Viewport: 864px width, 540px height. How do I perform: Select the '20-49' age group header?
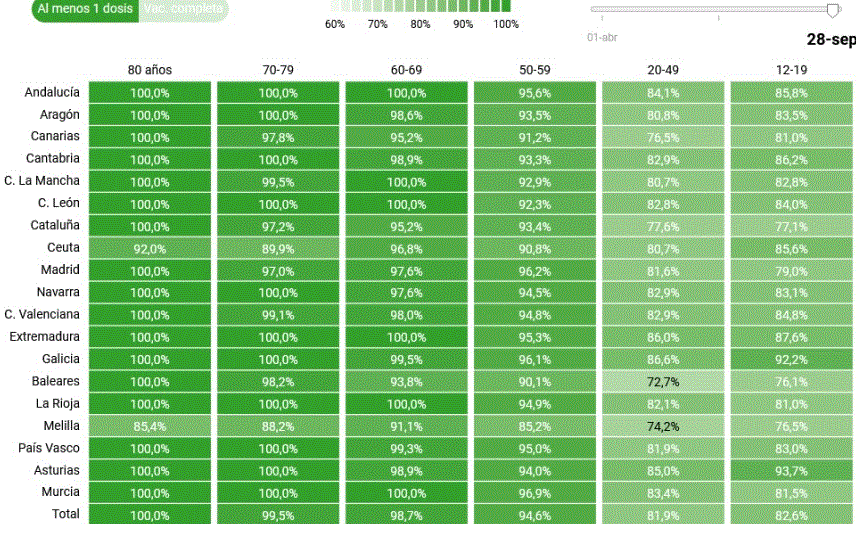[663, 70]
